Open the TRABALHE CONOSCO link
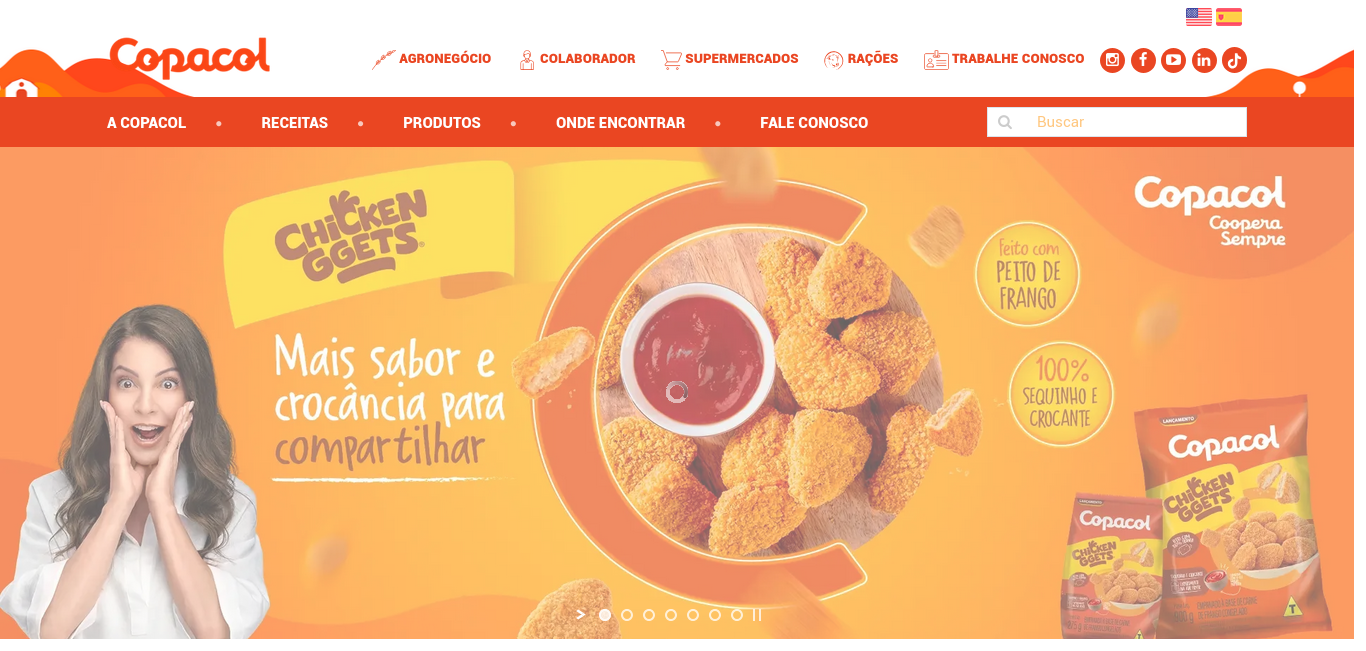The width and height of the screenshot is (1366, 651). click(1004, 59)
